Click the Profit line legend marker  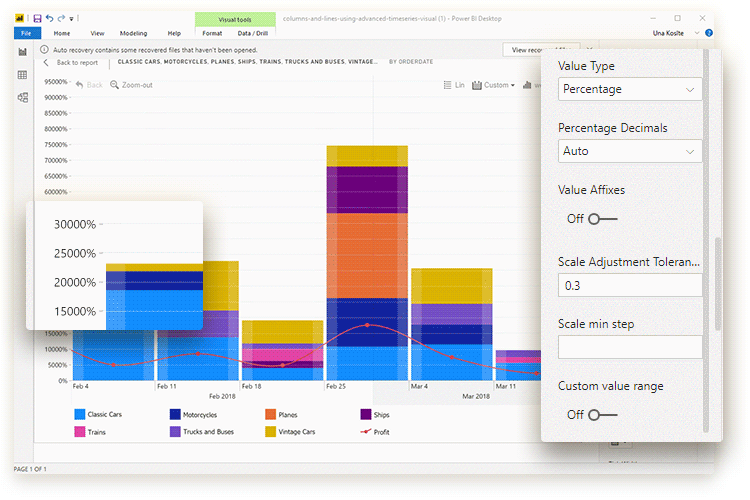coord(366,432)
